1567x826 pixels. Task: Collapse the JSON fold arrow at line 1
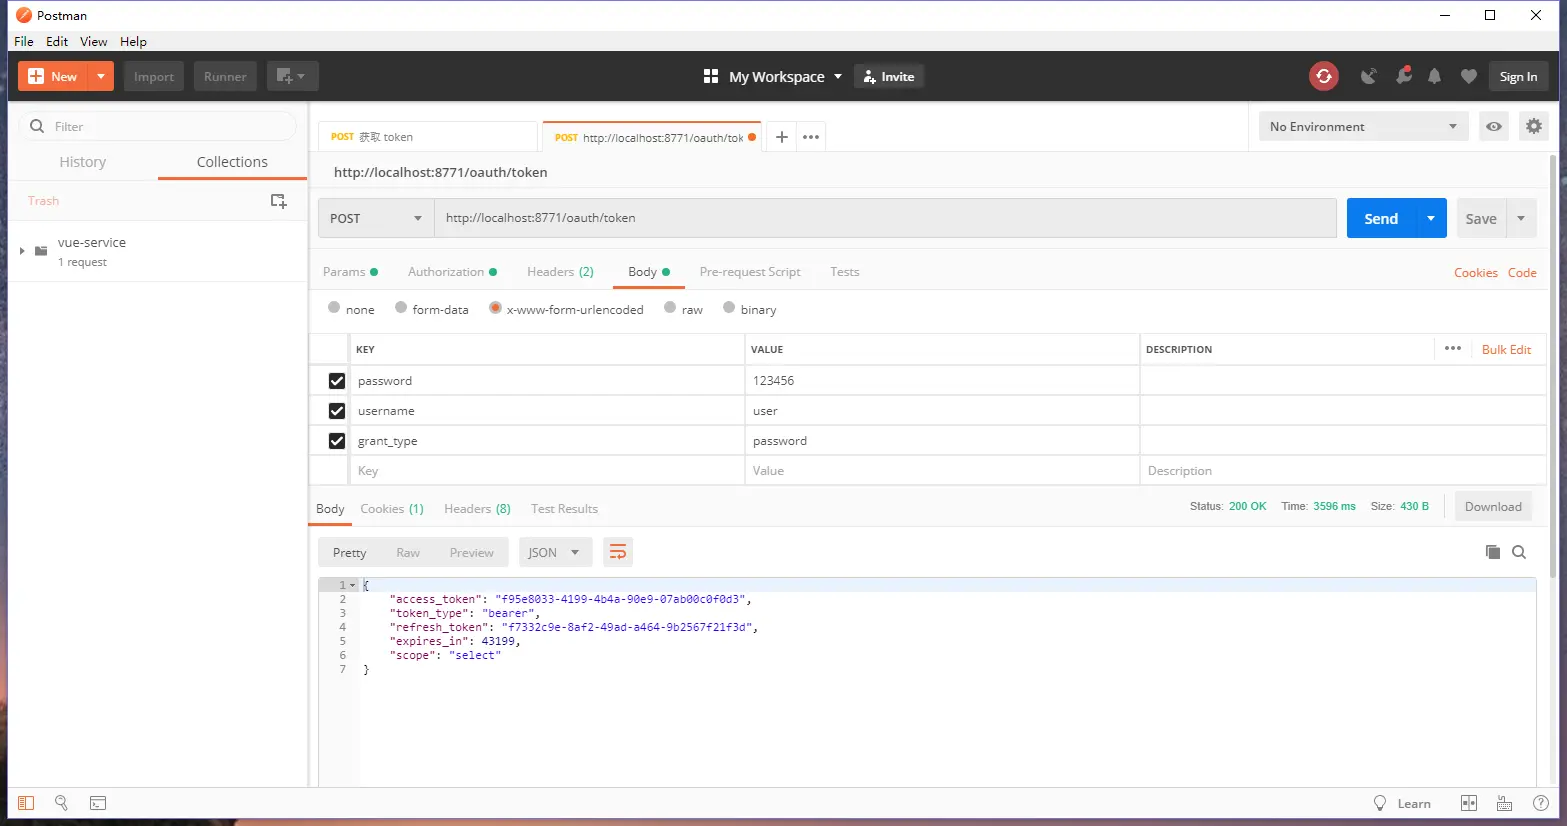(353, 585)
